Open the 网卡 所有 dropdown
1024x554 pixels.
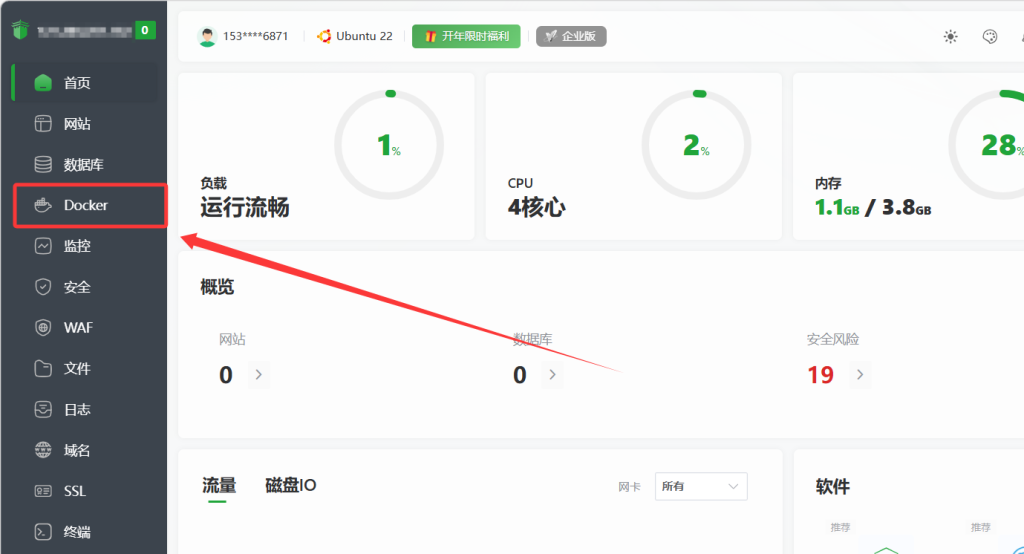click(x=701, y=487)
